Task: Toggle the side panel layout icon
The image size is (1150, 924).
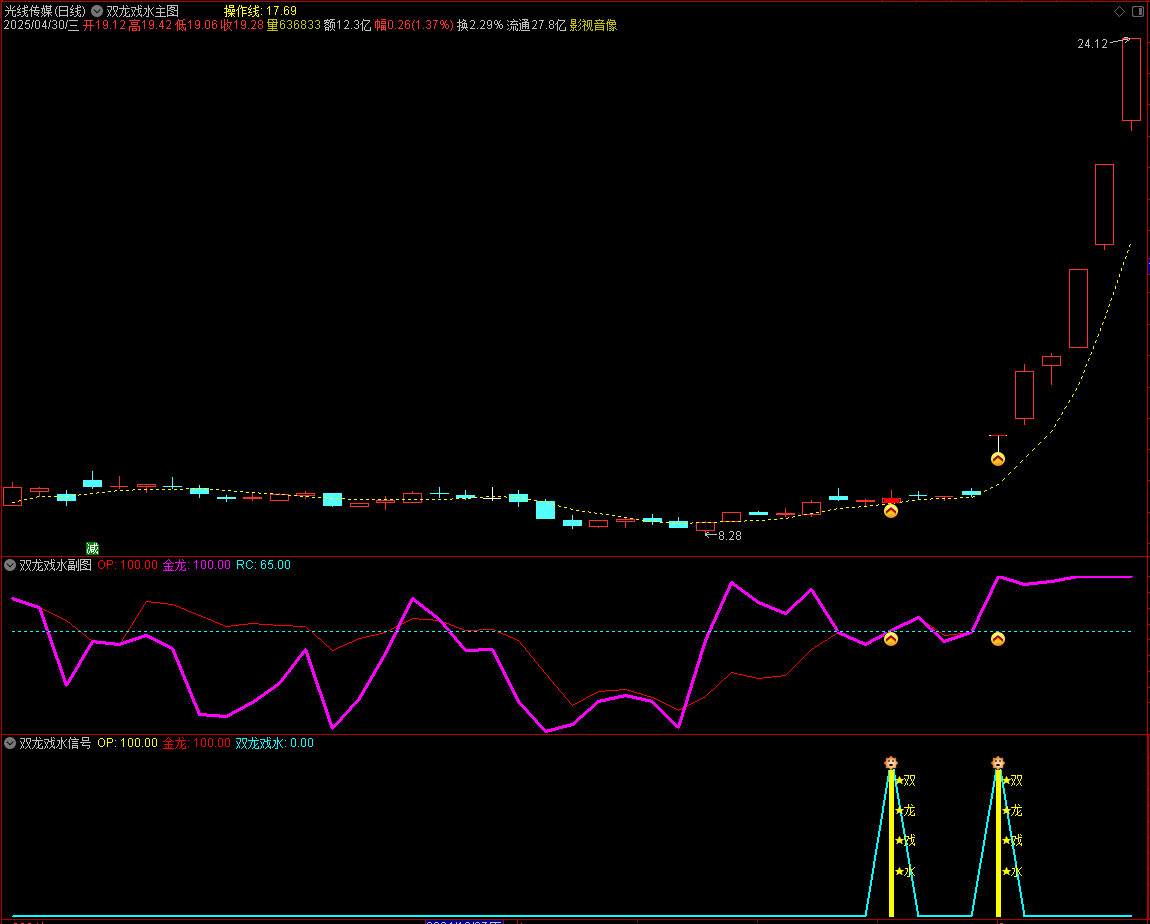Action: [x=1138, y=11]
